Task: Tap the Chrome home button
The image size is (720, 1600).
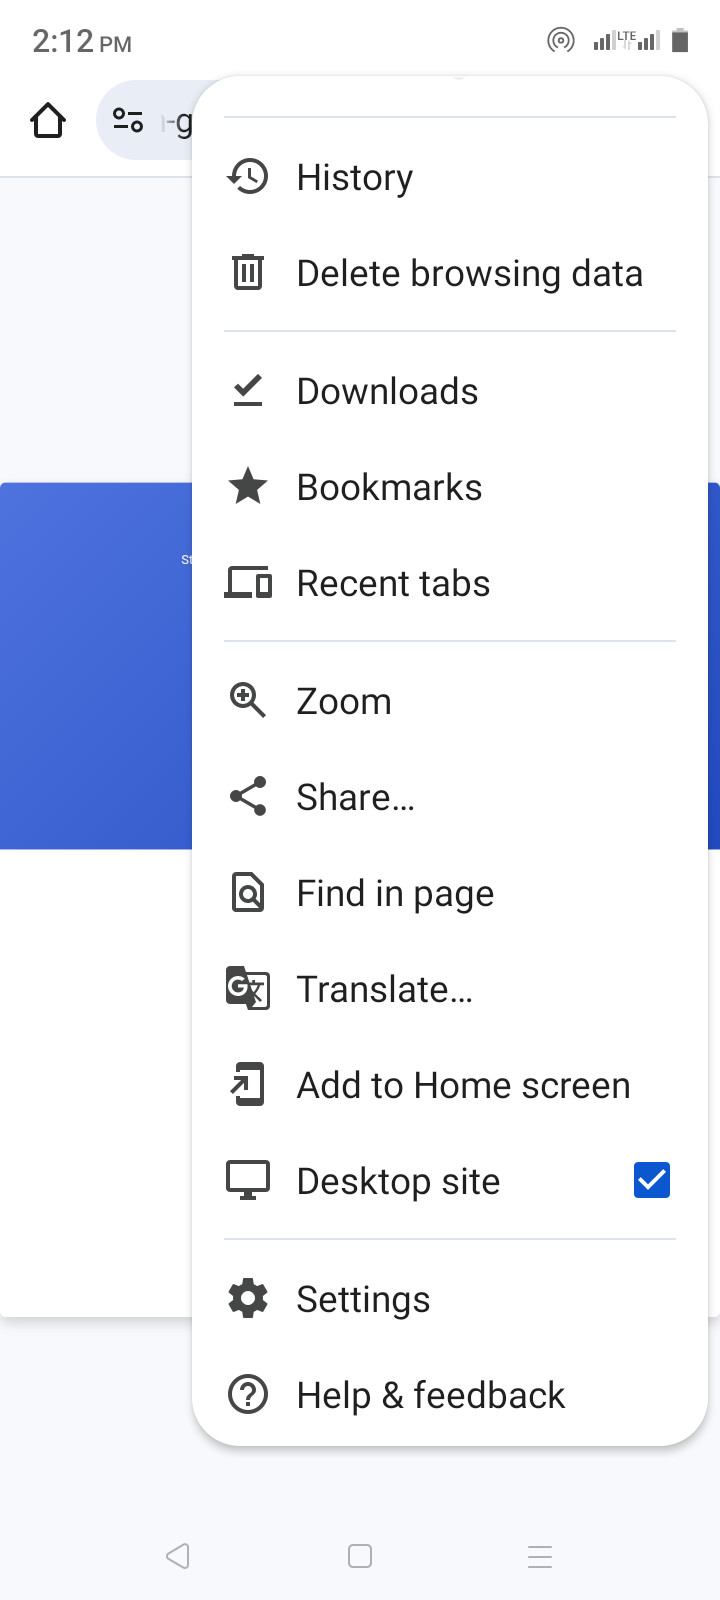Action: [x=48, y=121]
